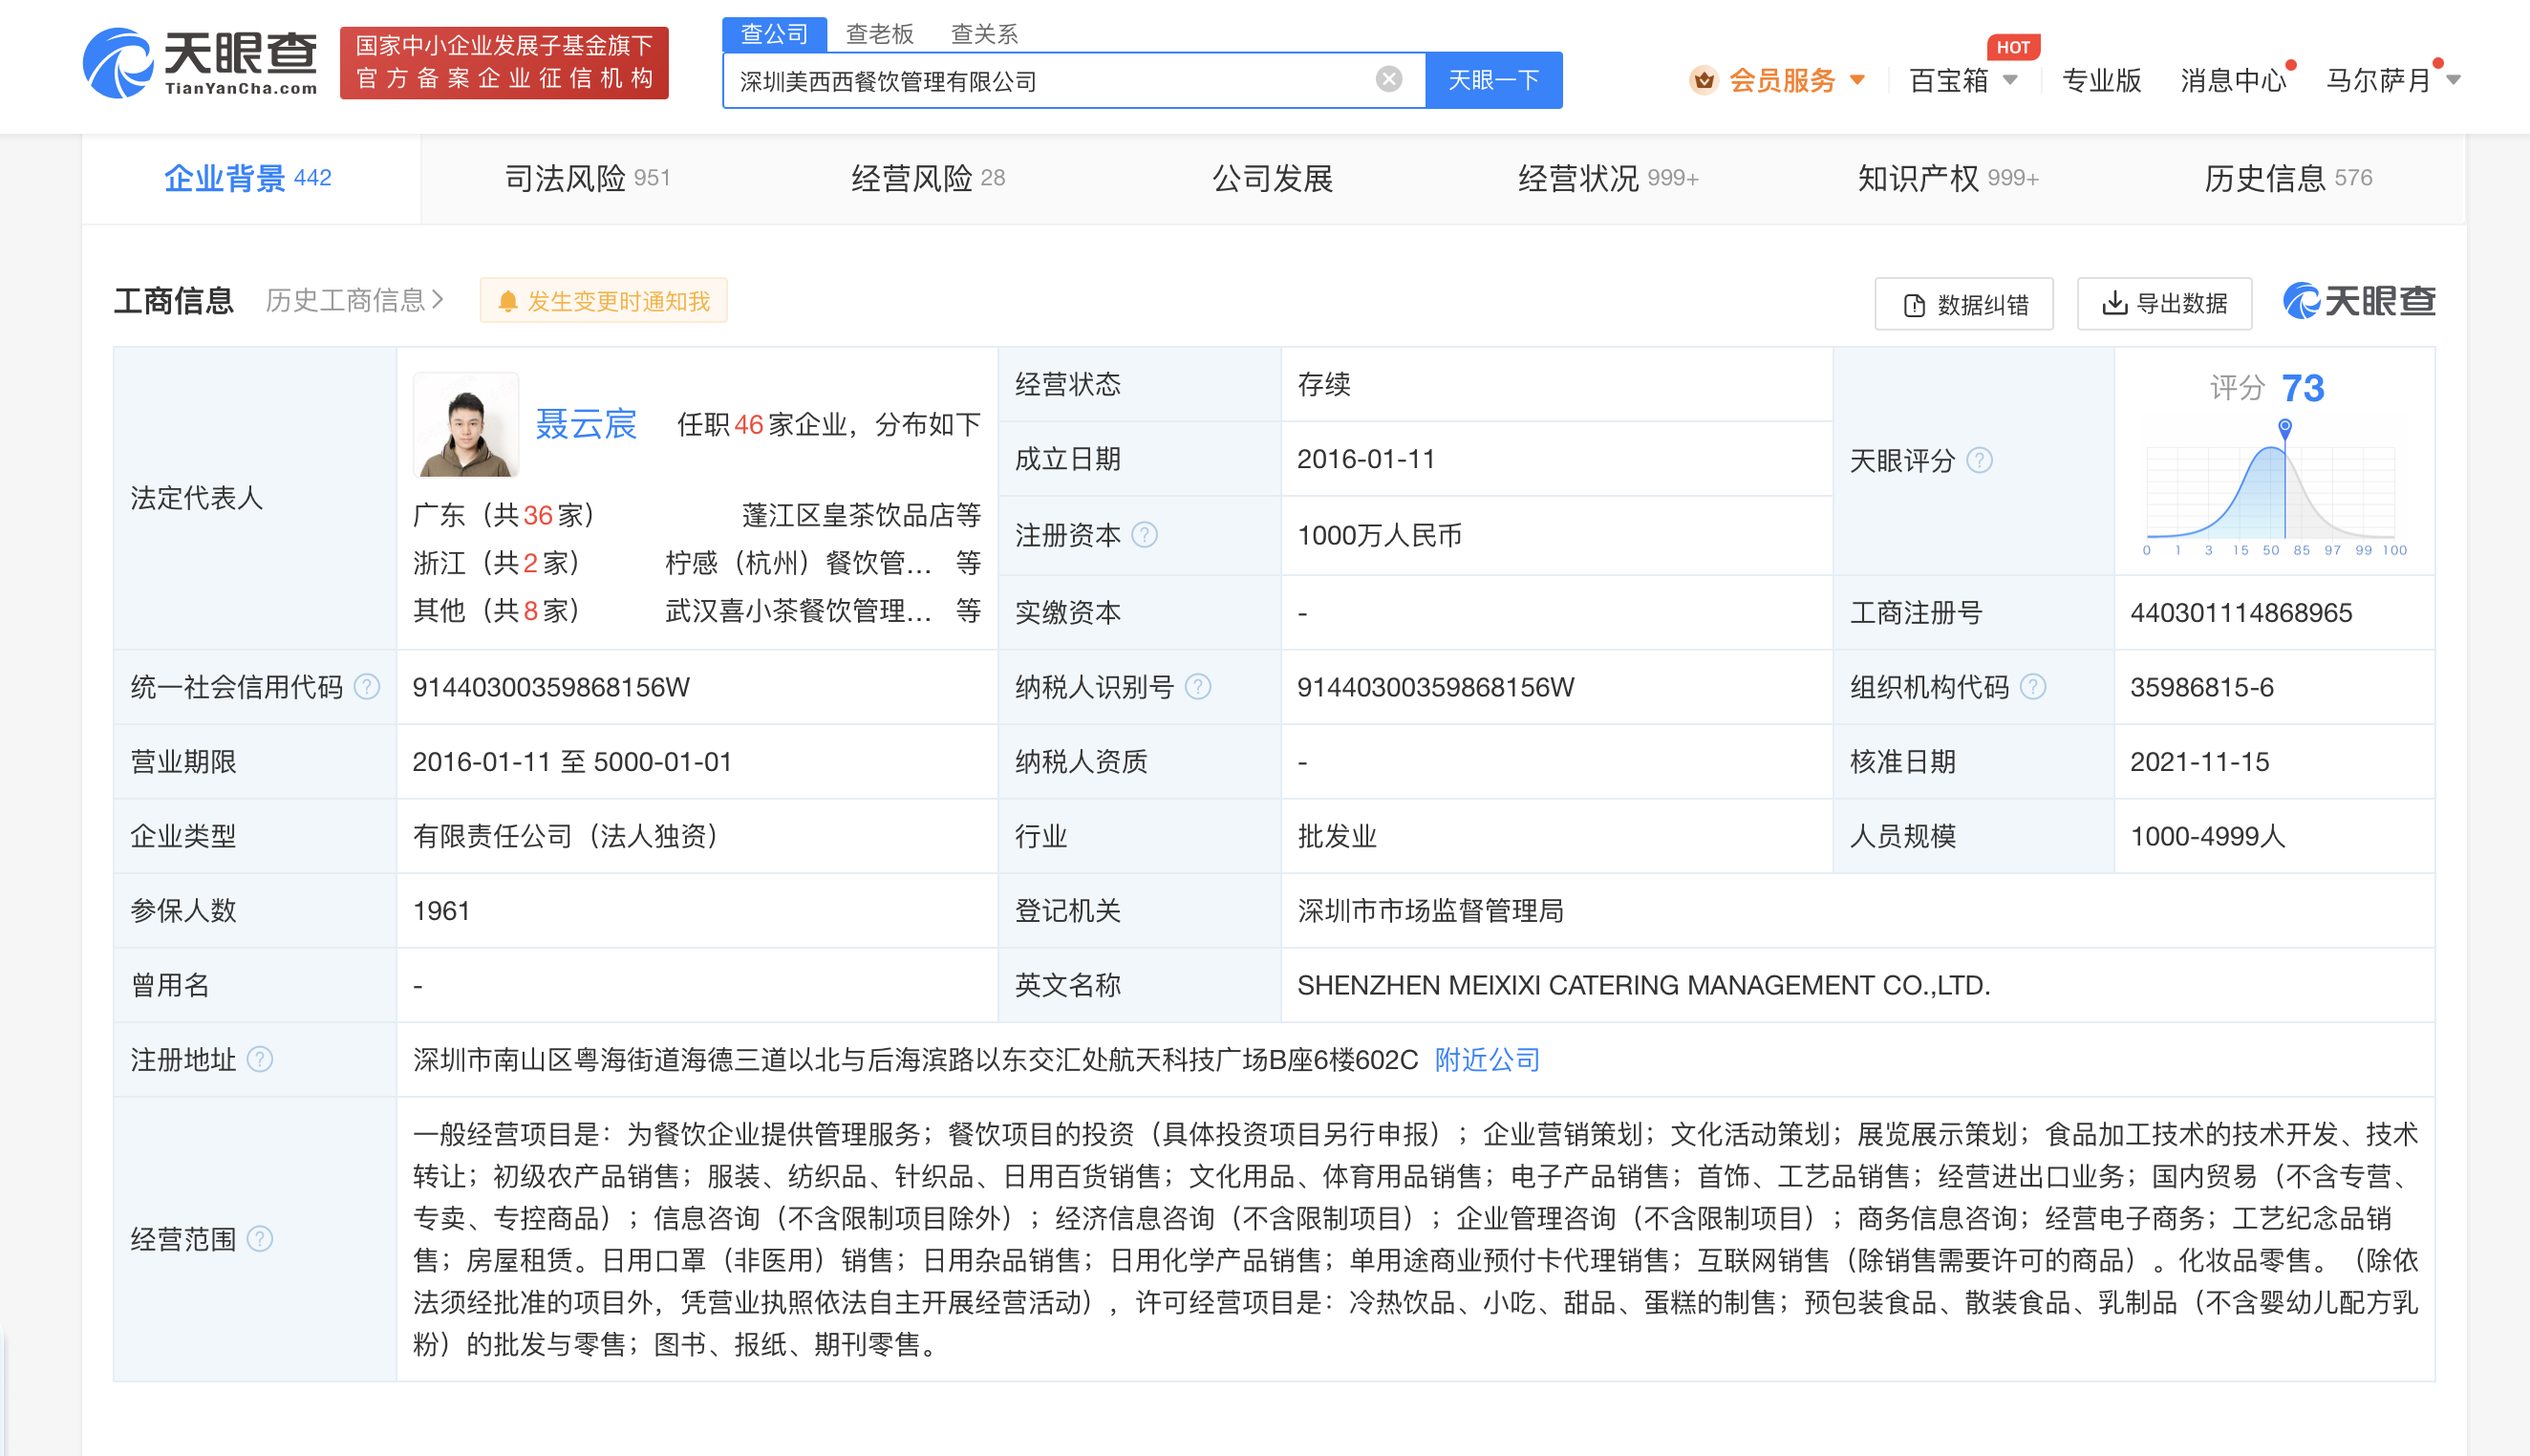Click the 核准日期 value 2021-11-15
The image size is (2530, 1456).
[2200, 762]
